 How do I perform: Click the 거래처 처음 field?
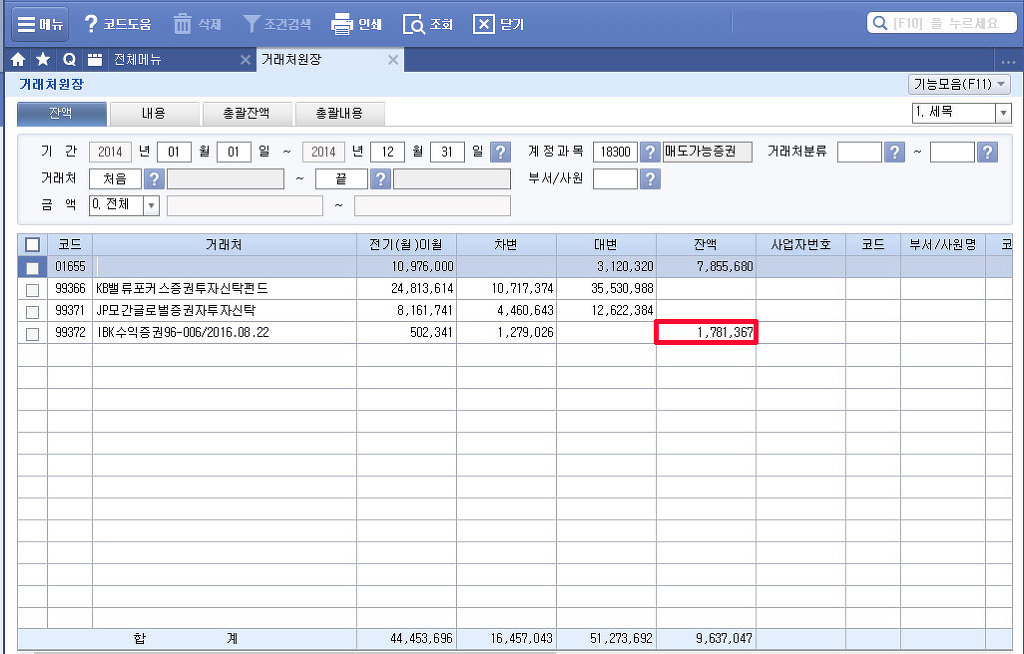pyautogui.click(x=115, y=178)
